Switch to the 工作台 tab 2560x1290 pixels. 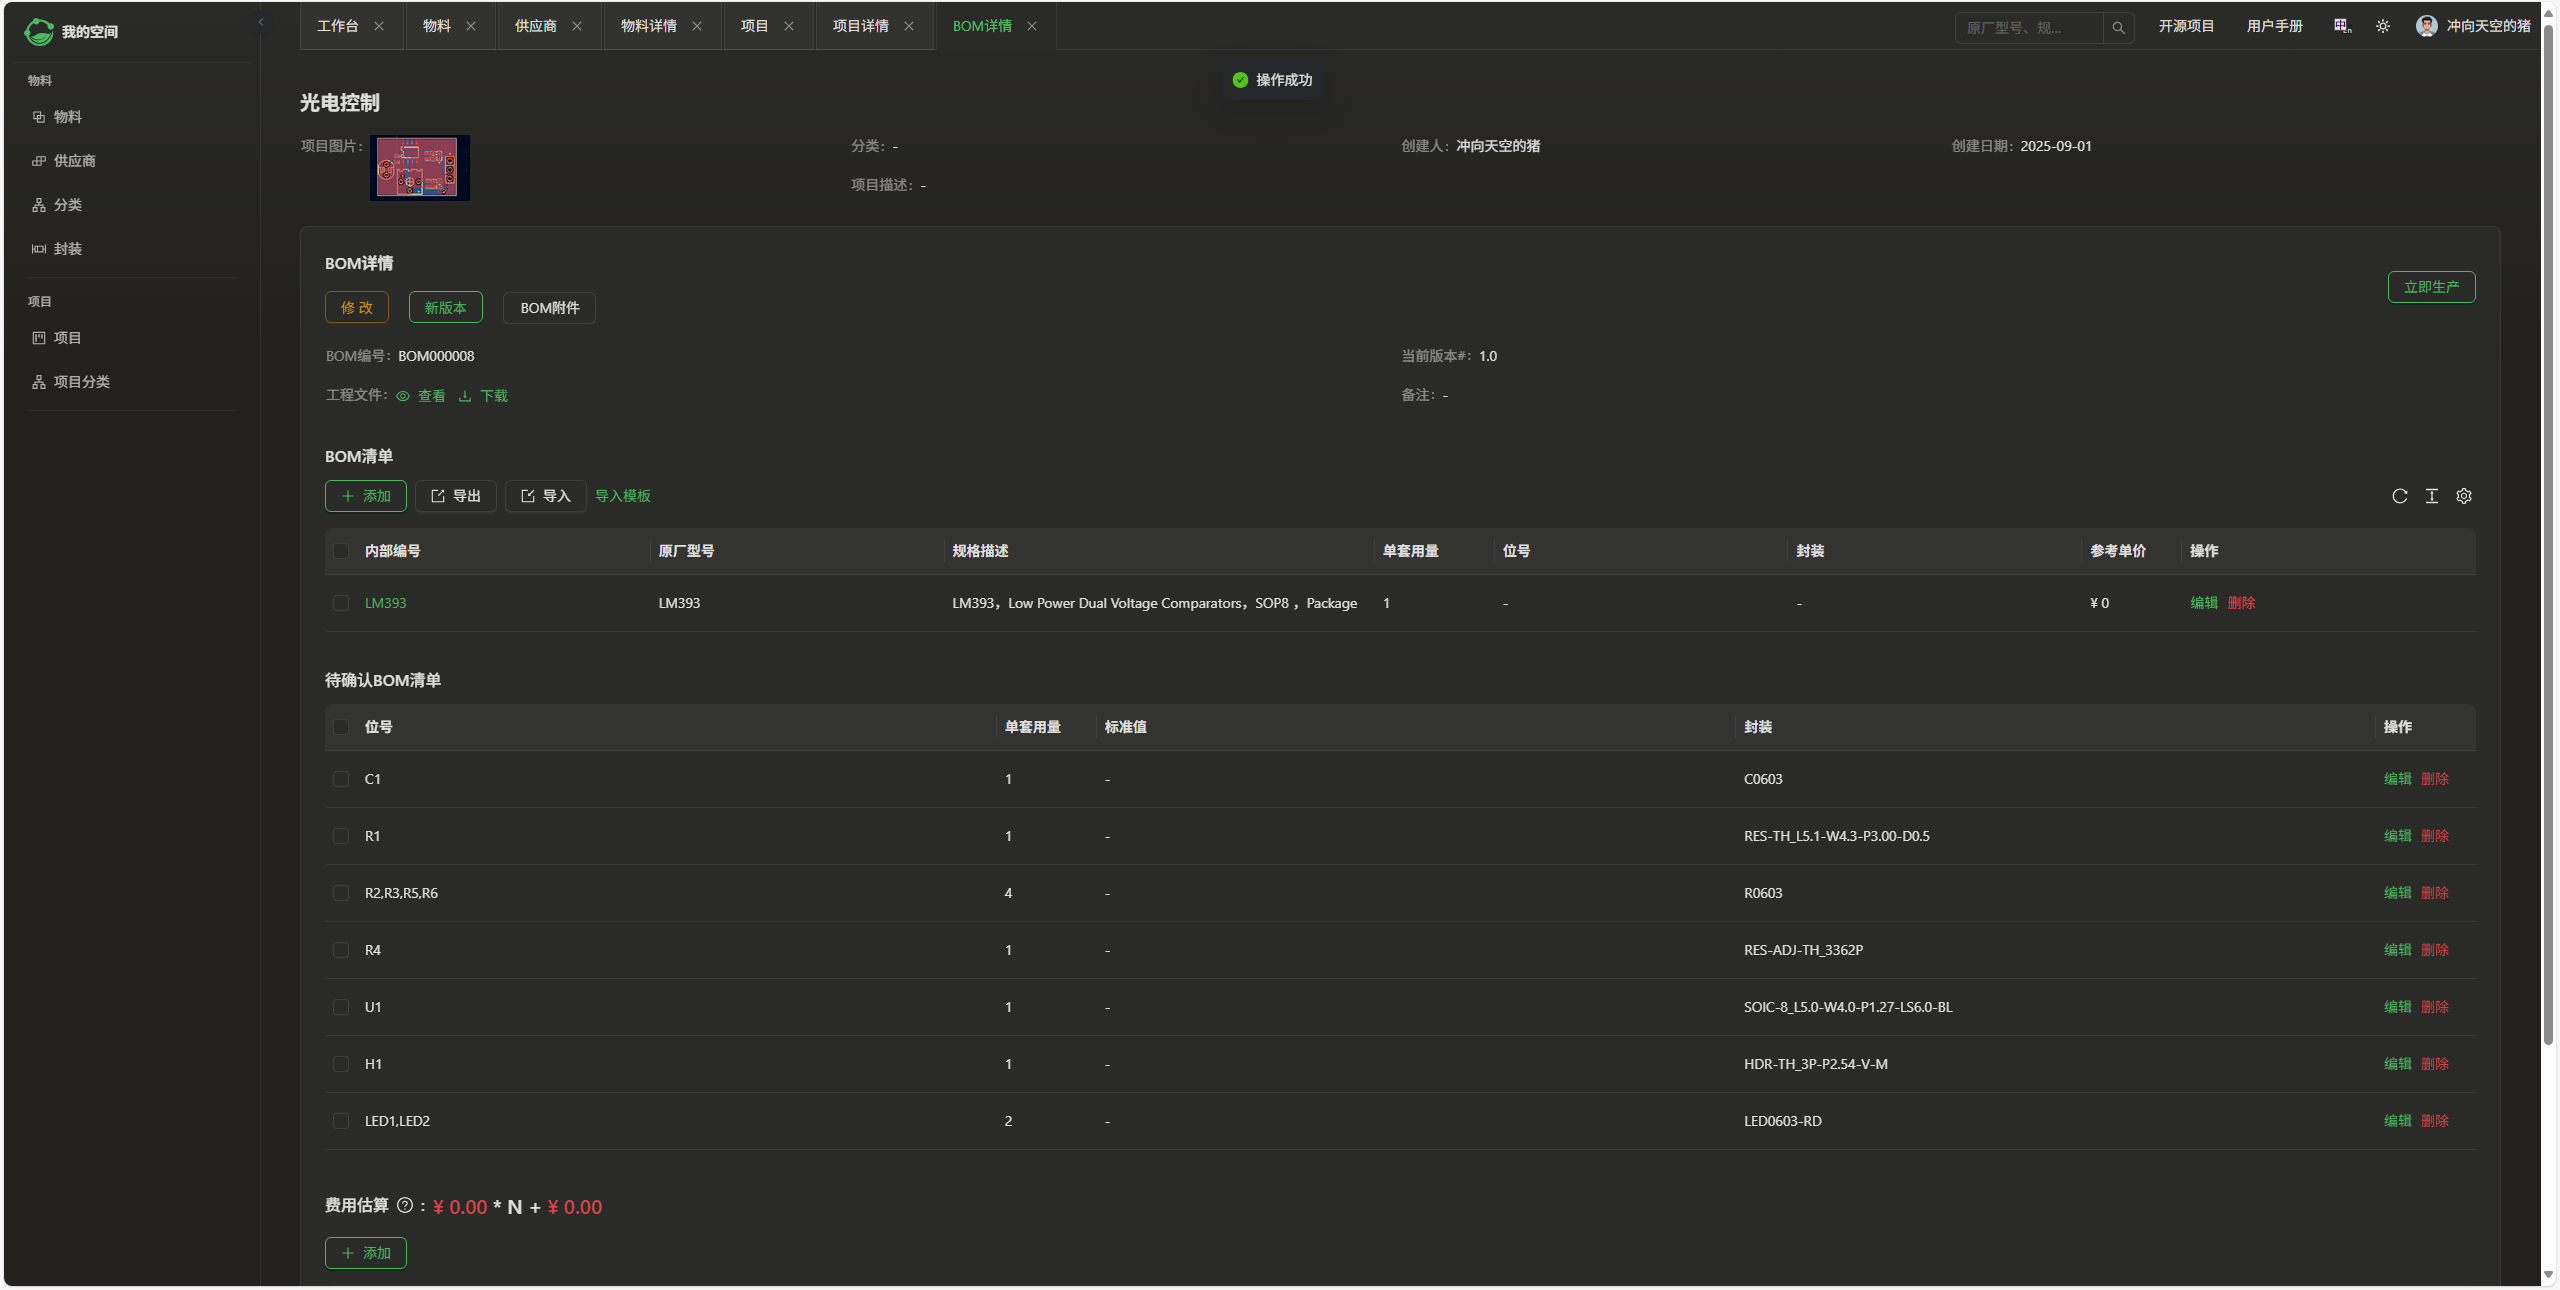click(x=338, y=26)
